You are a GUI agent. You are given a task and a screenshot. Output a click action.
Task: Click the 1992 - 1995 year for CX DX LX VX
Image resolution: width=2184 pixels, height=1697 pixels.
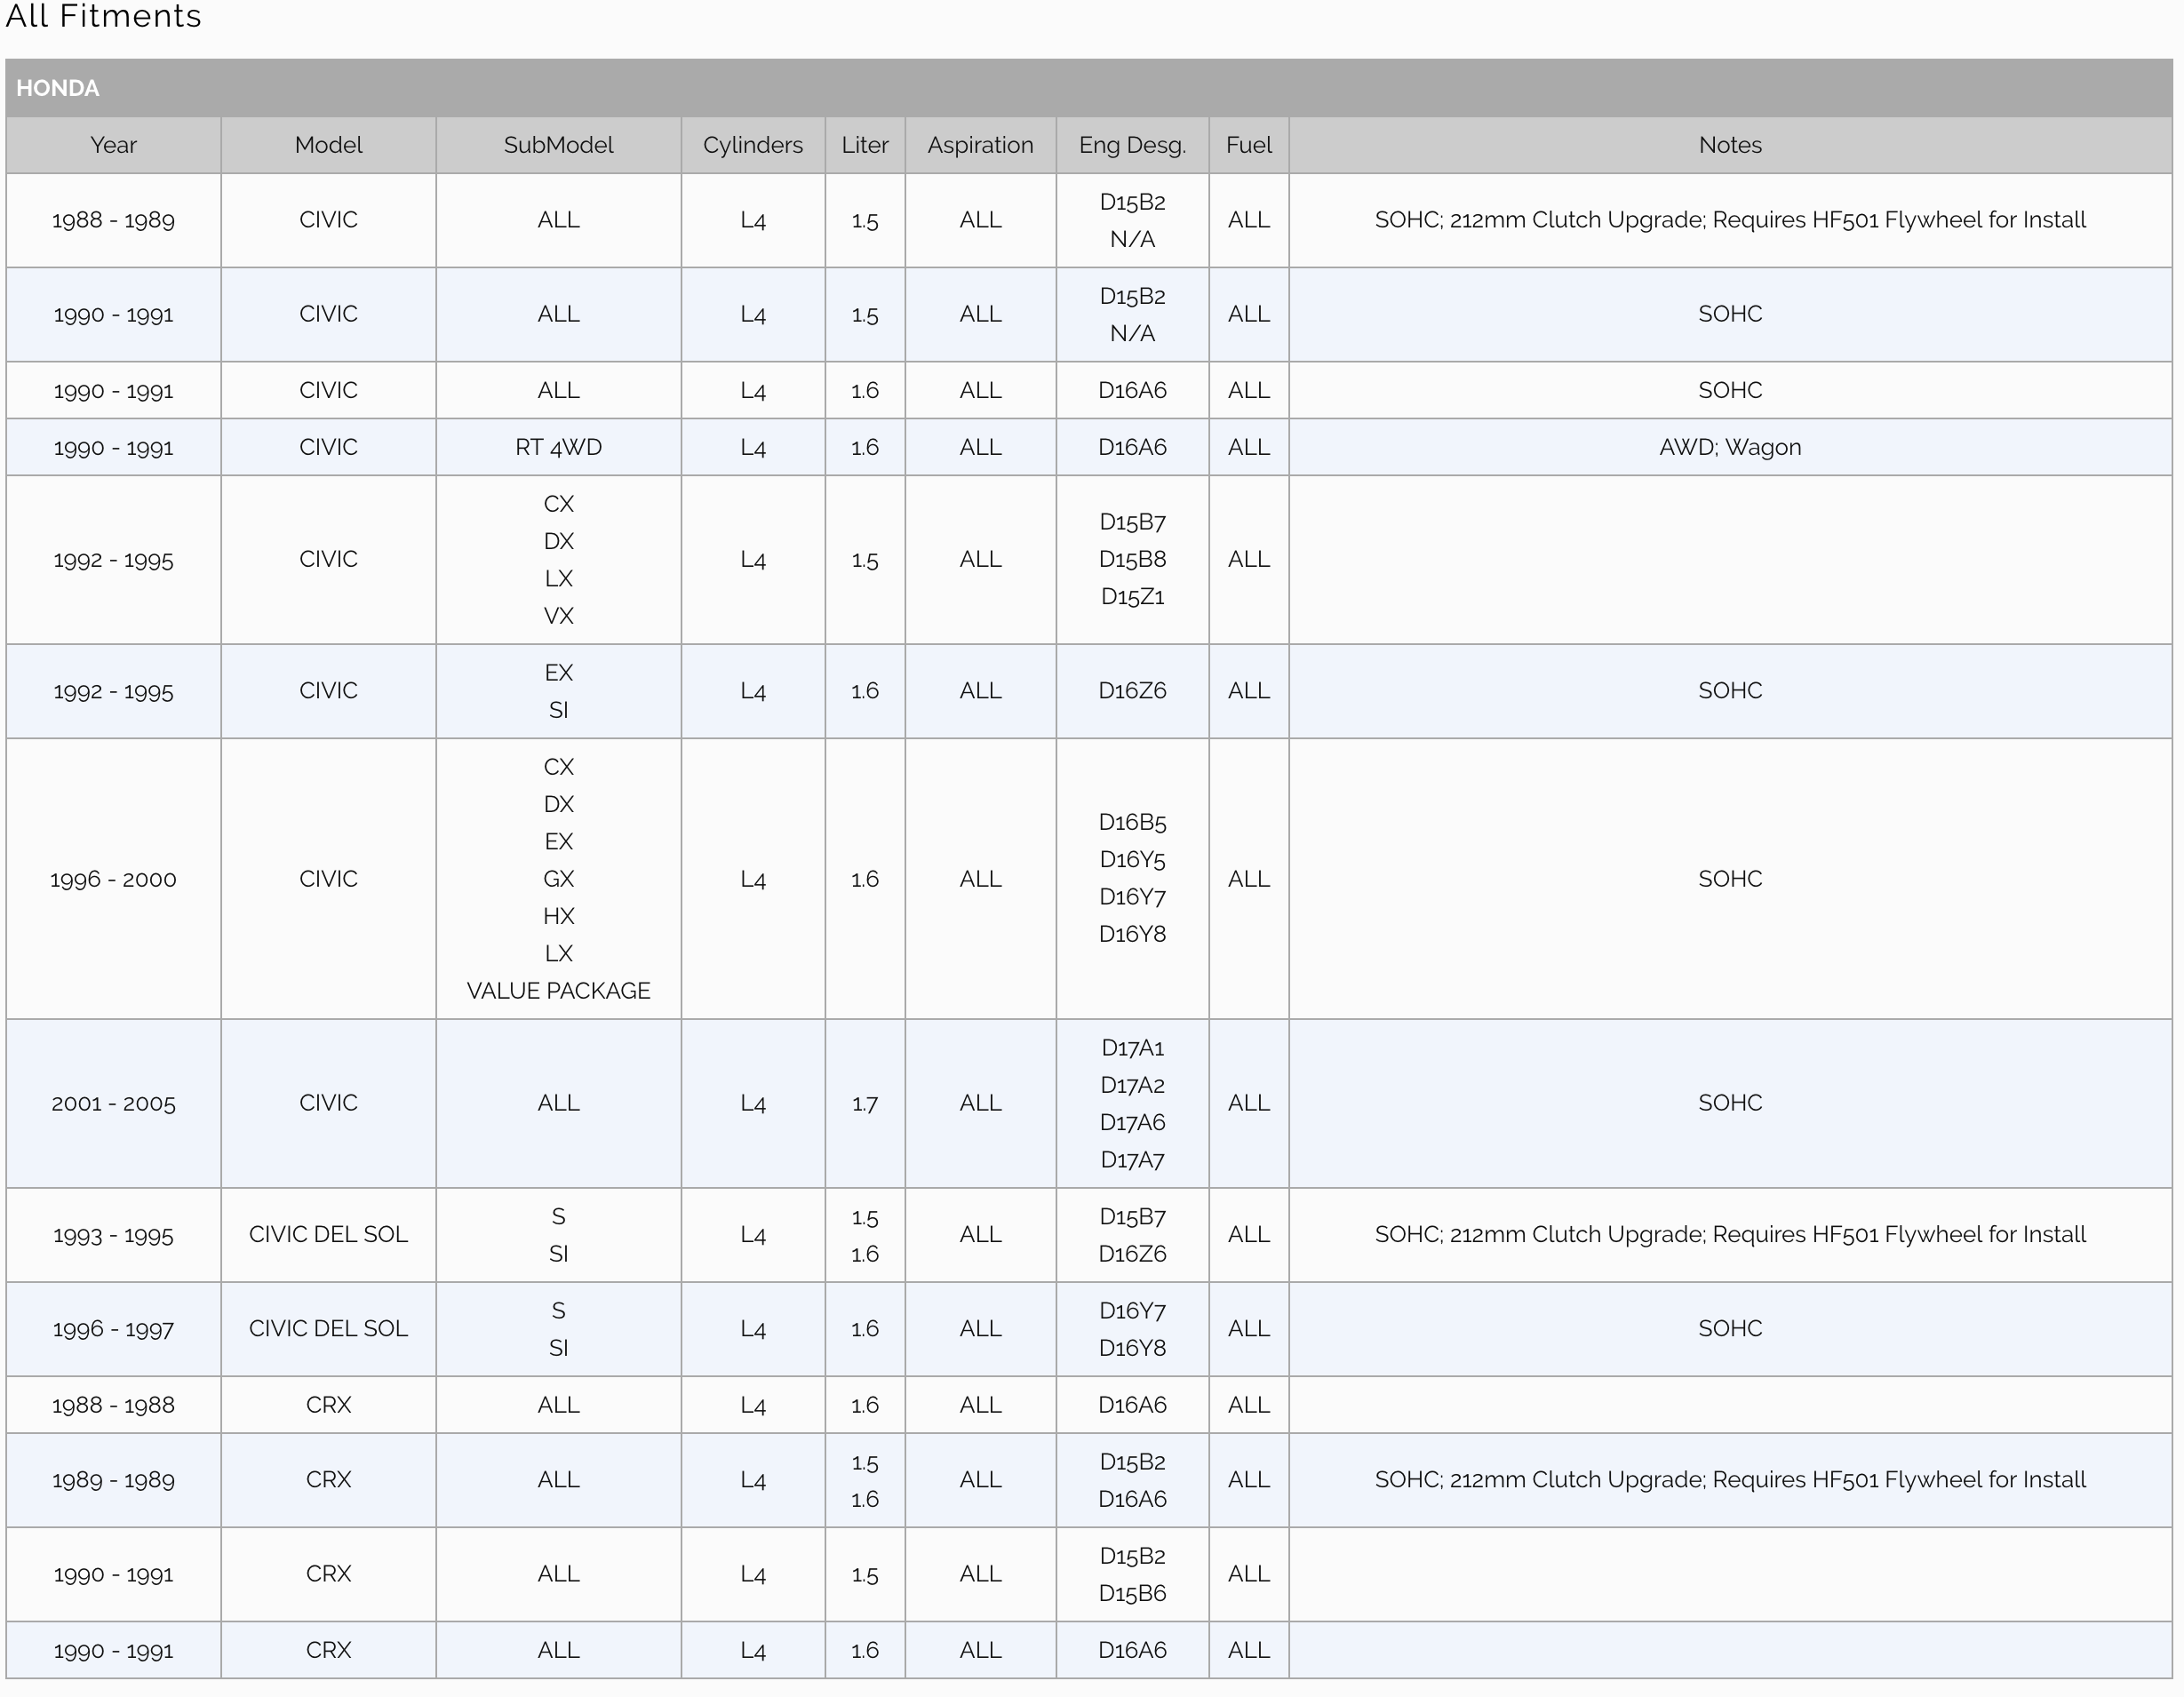point(114,560)
